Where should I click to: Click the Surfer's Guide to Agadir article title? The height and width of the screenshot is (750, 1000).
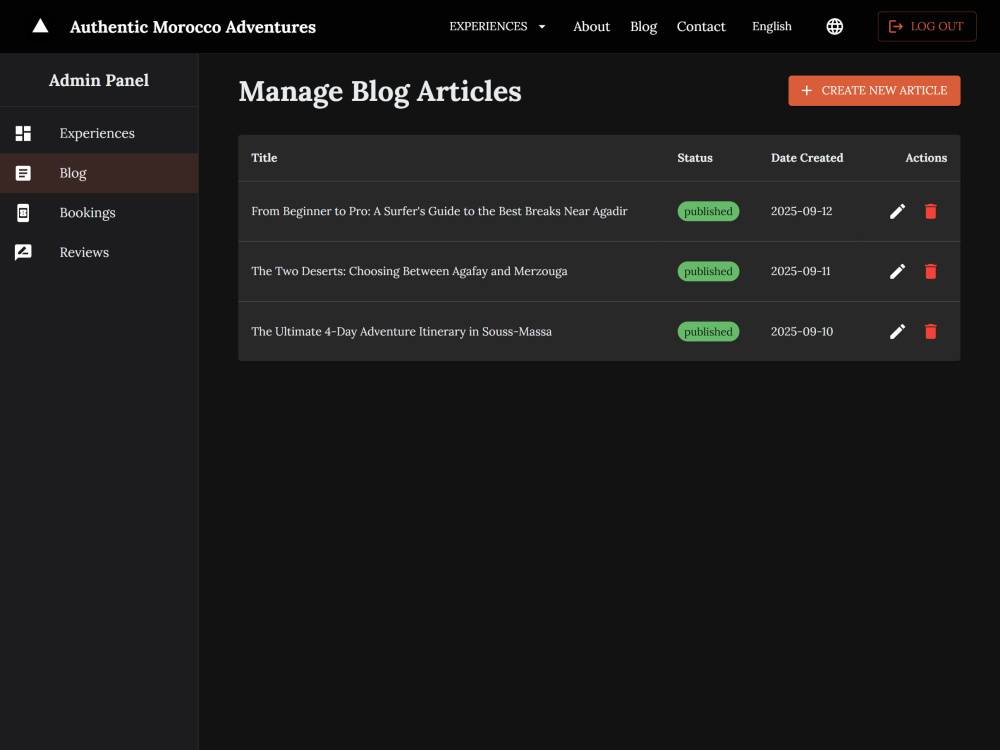(x=439, y=211)
